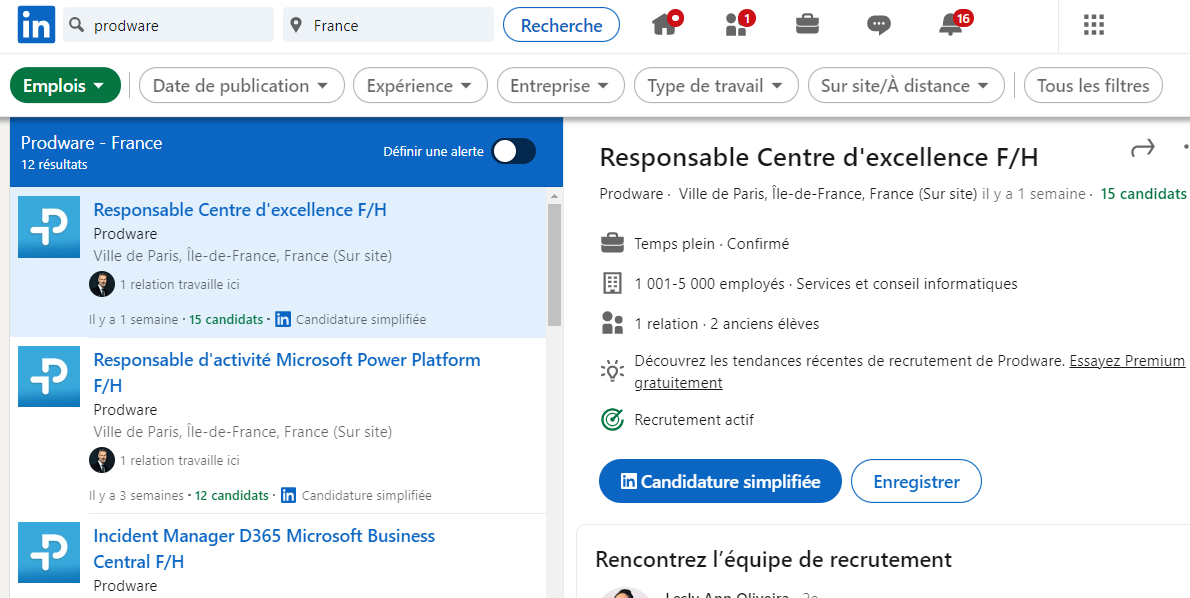Open the Entreprise filter dropdown
The height and width of the screenshot is (598, 1190).
point(560,85)
